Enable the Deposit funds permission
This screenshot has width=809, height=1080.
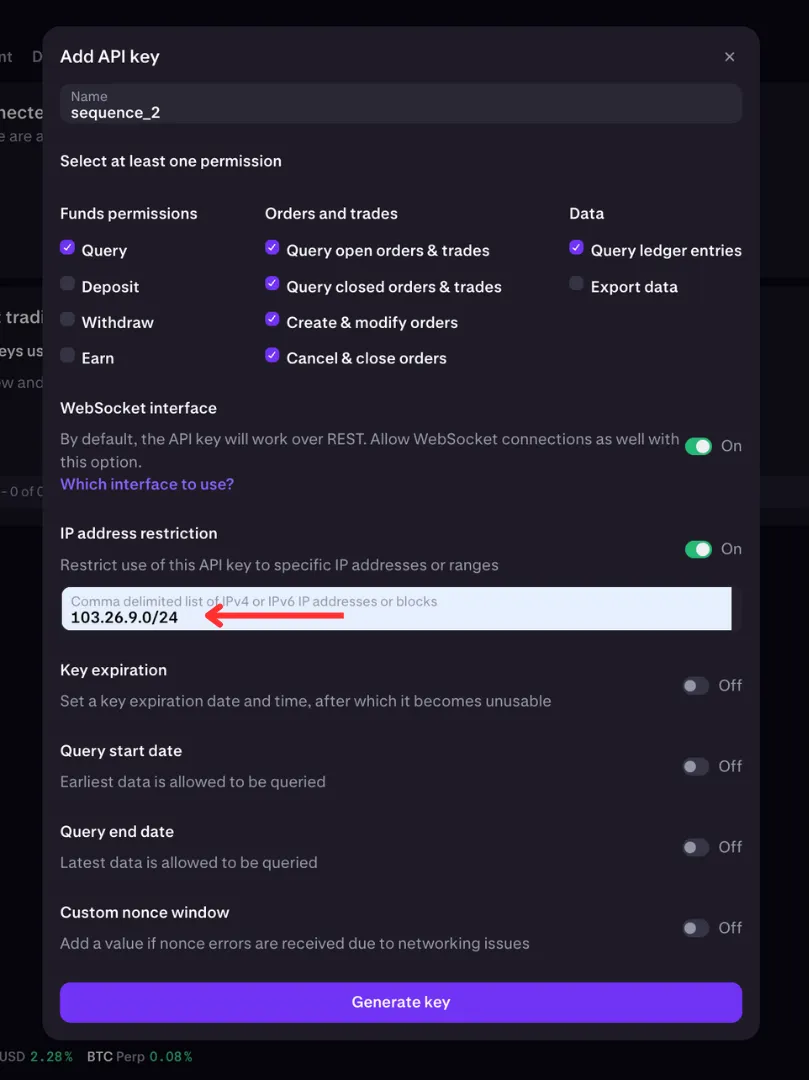67,283
